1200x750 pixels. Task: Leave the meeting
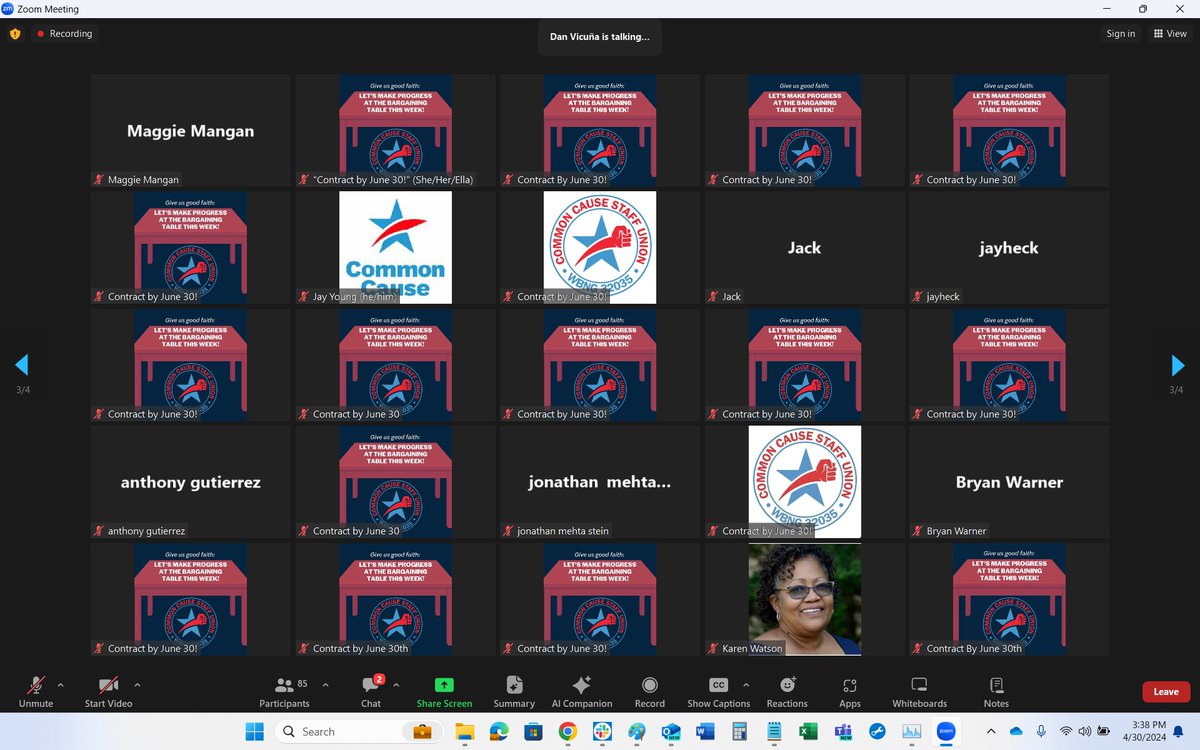click(x=1166, y=691)
